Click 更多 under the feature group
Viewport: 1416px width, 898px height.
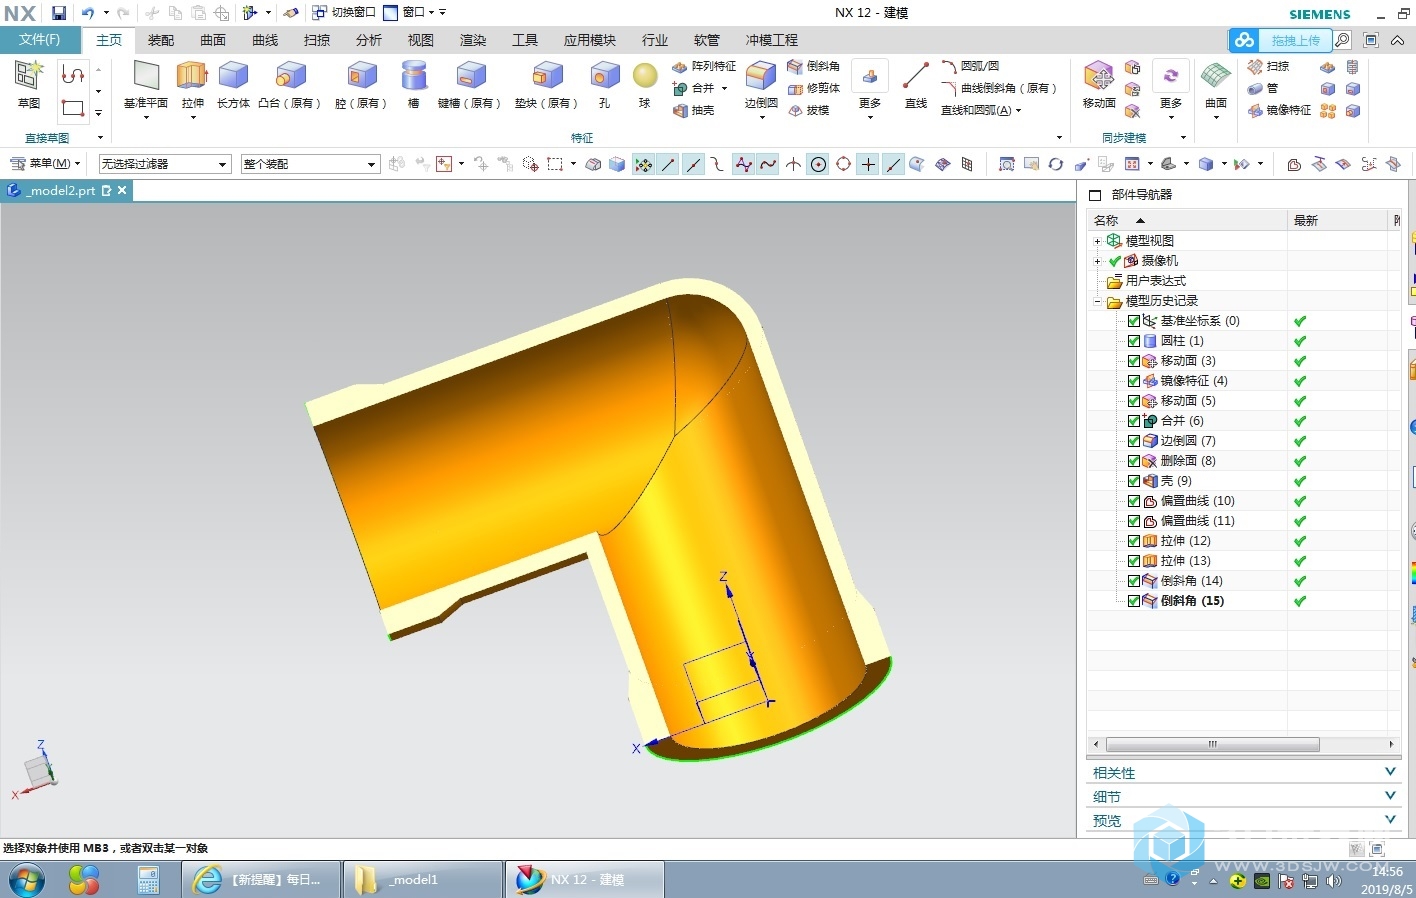[x=870, y=90]
